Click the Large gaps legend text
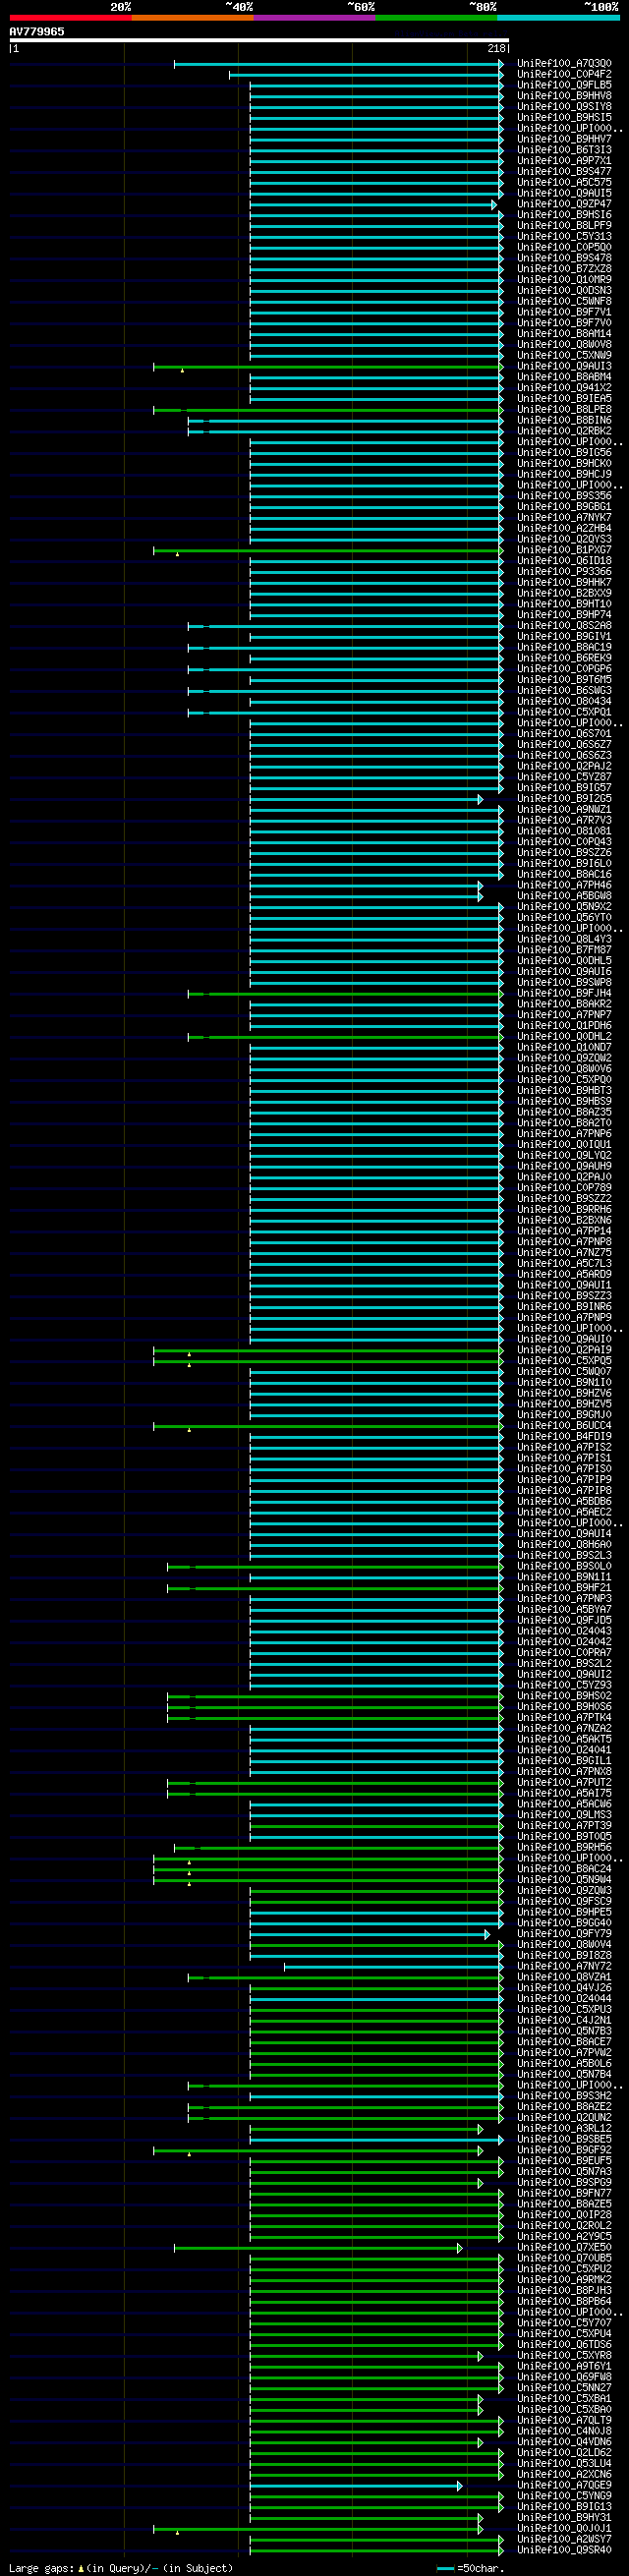The height and width of the screenshot is (2576, 629). 121,2568
